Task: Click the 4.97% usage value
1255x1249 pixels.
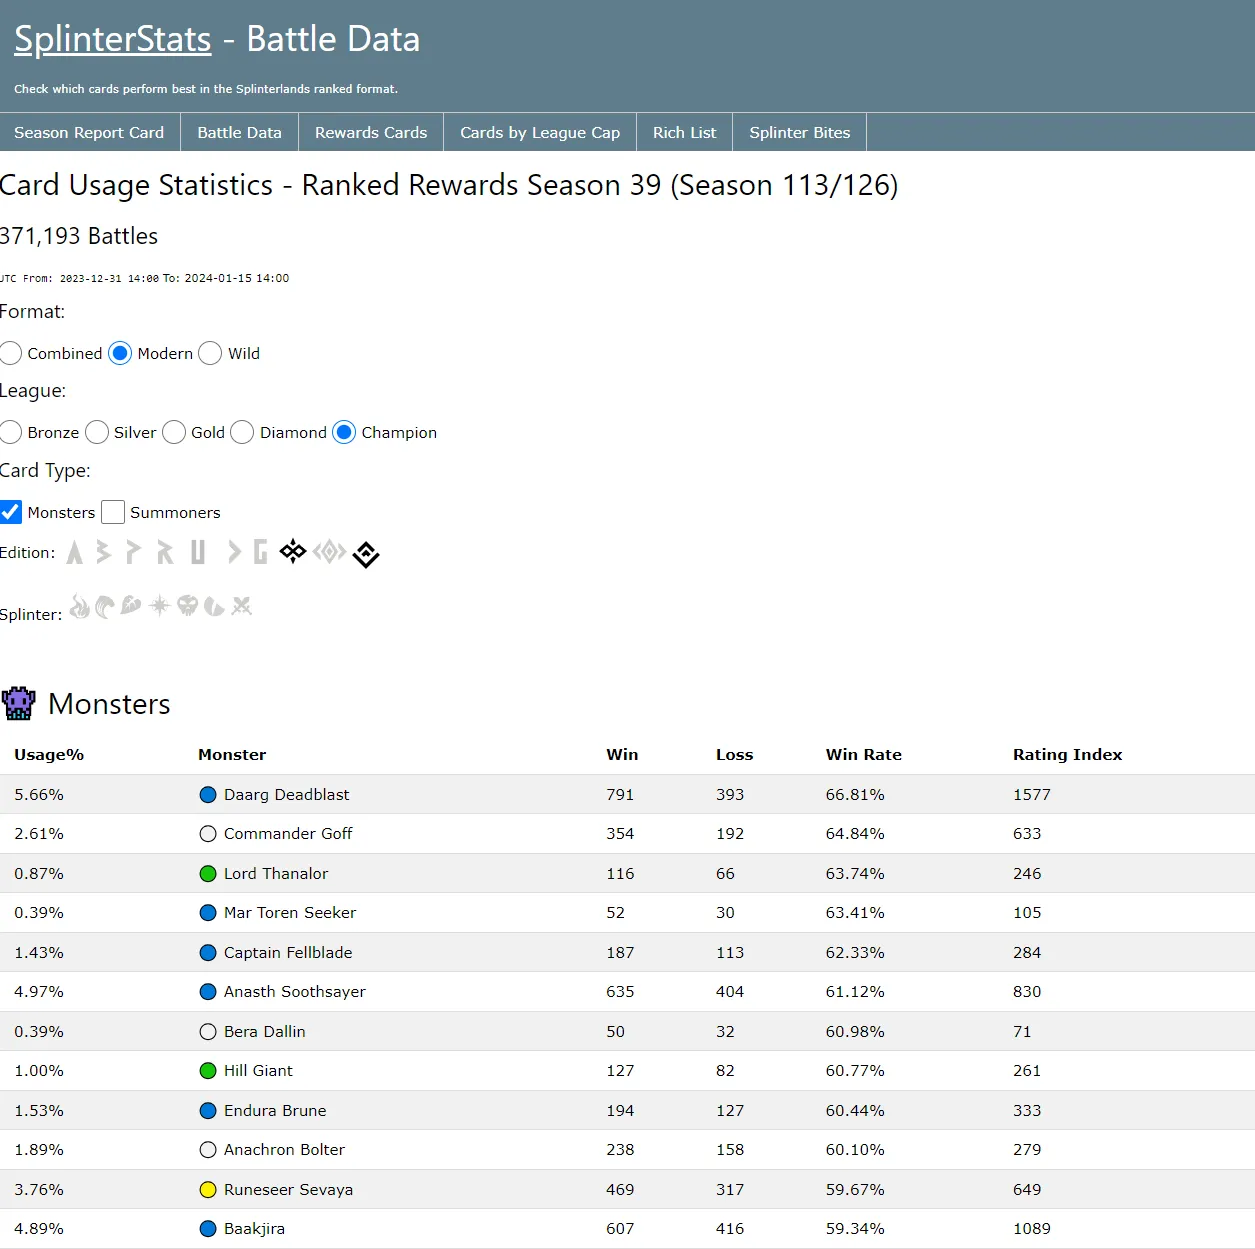Action: pyautogui.click(x=39, y=992)
